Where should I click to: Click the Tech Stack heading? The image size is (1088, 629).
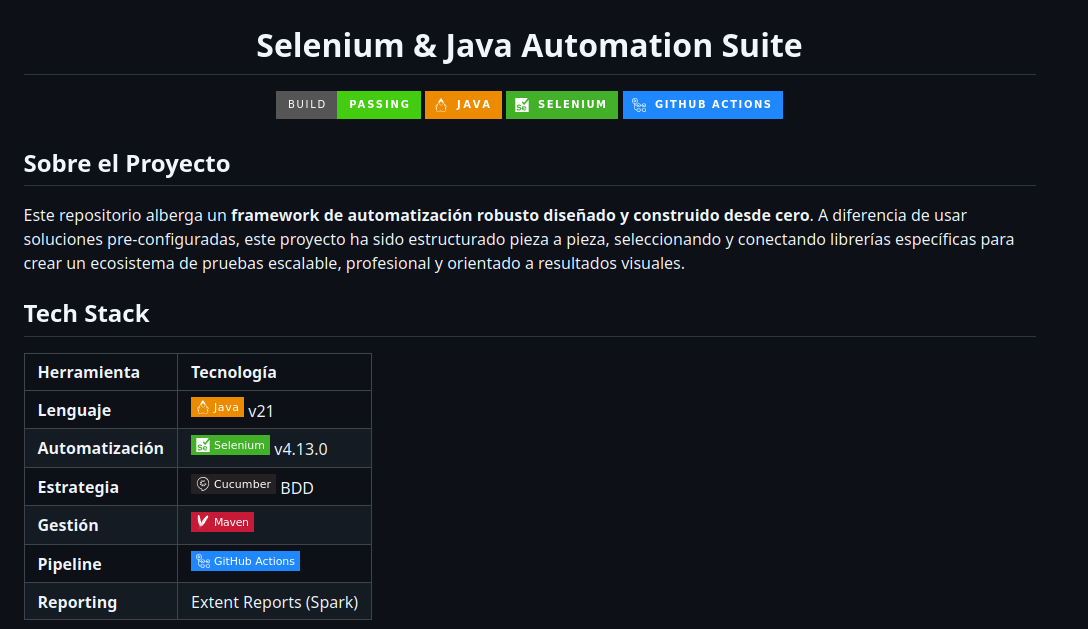click(x=86, y=313)
